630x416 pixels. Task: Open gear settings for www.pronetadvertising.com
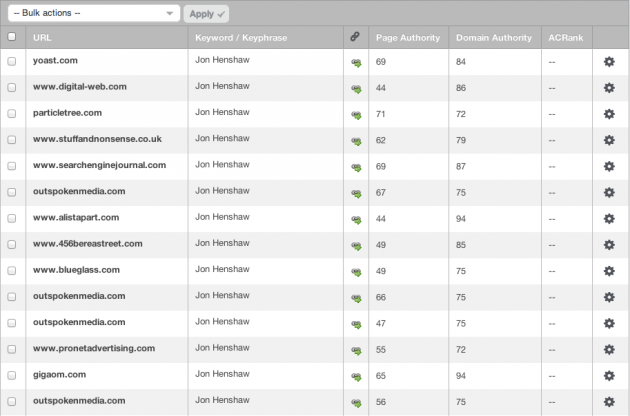609,349
